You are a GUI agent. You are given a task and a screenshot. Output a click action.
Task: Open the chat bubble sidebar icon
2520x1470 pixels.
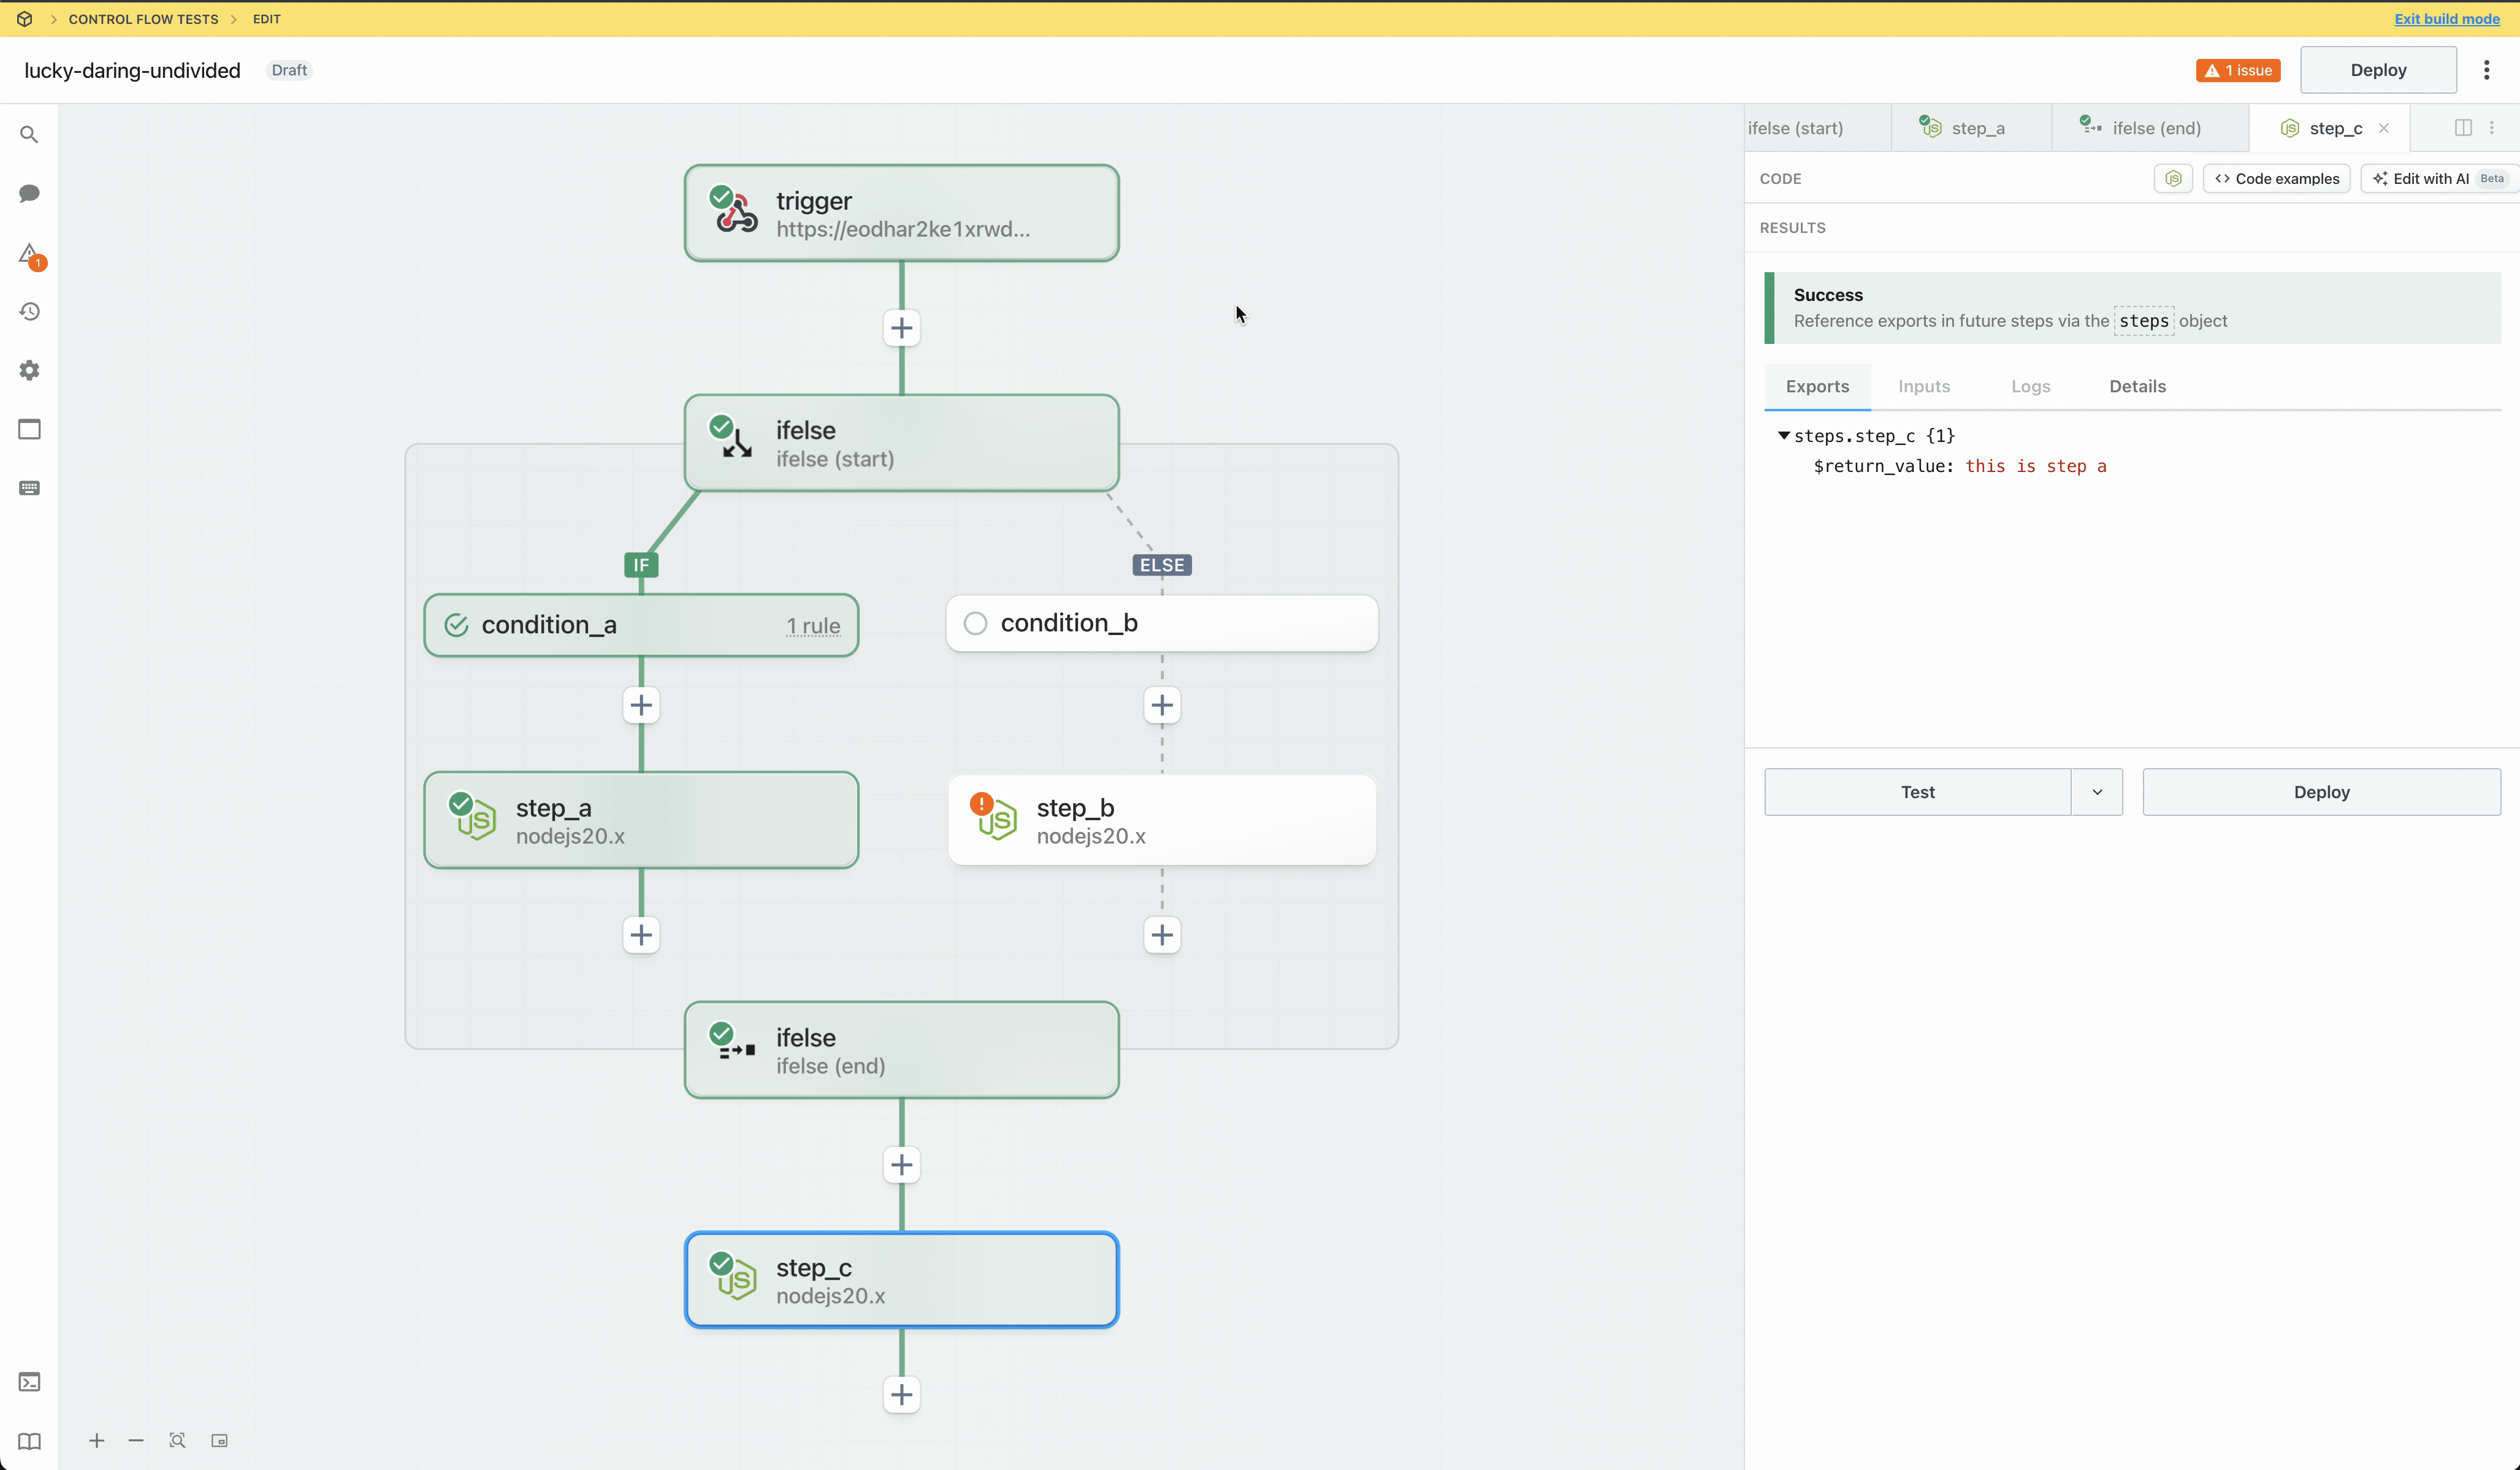(29, 193)
